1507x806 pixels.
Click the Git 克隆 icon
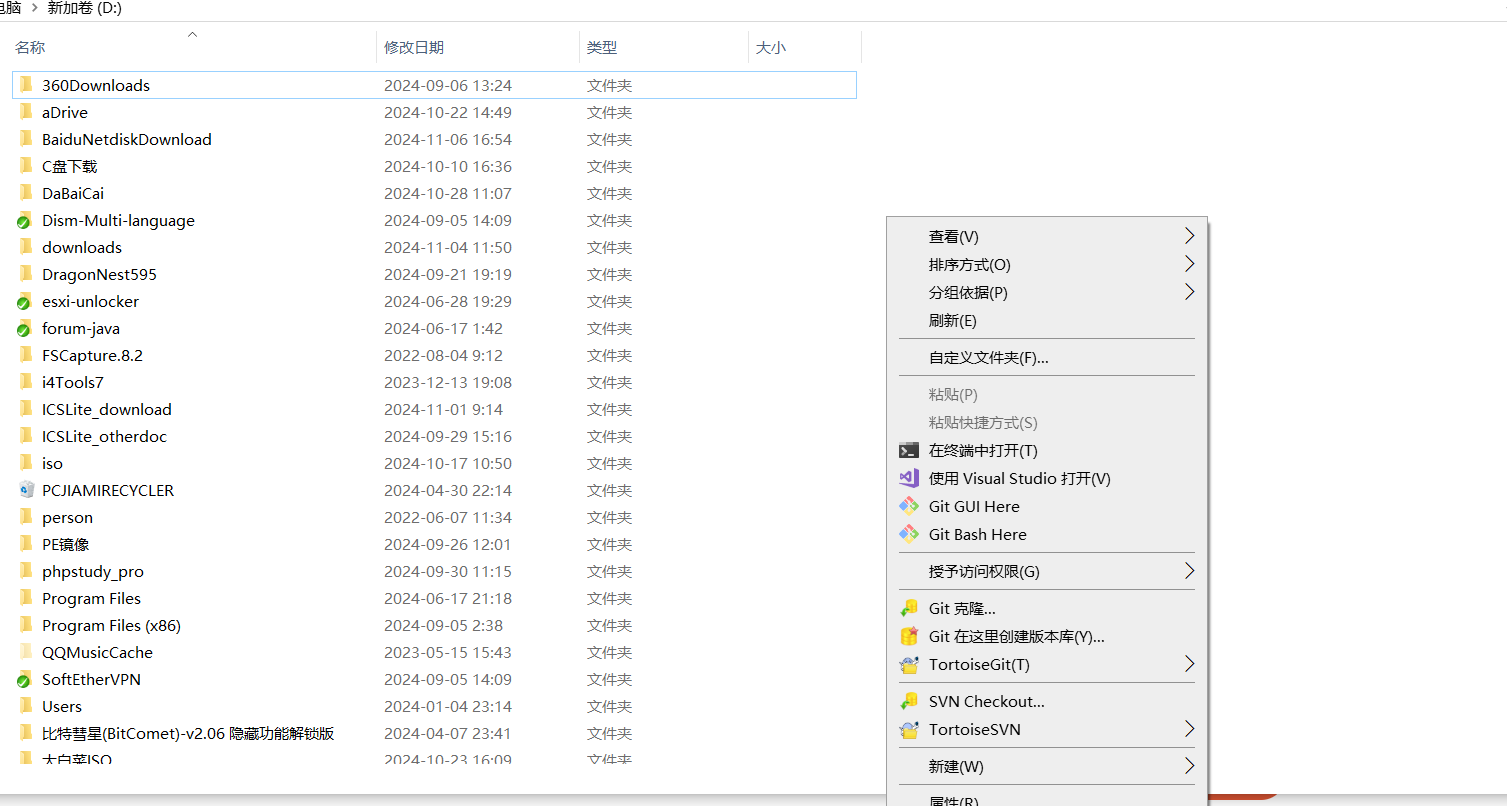pos(909,608)
